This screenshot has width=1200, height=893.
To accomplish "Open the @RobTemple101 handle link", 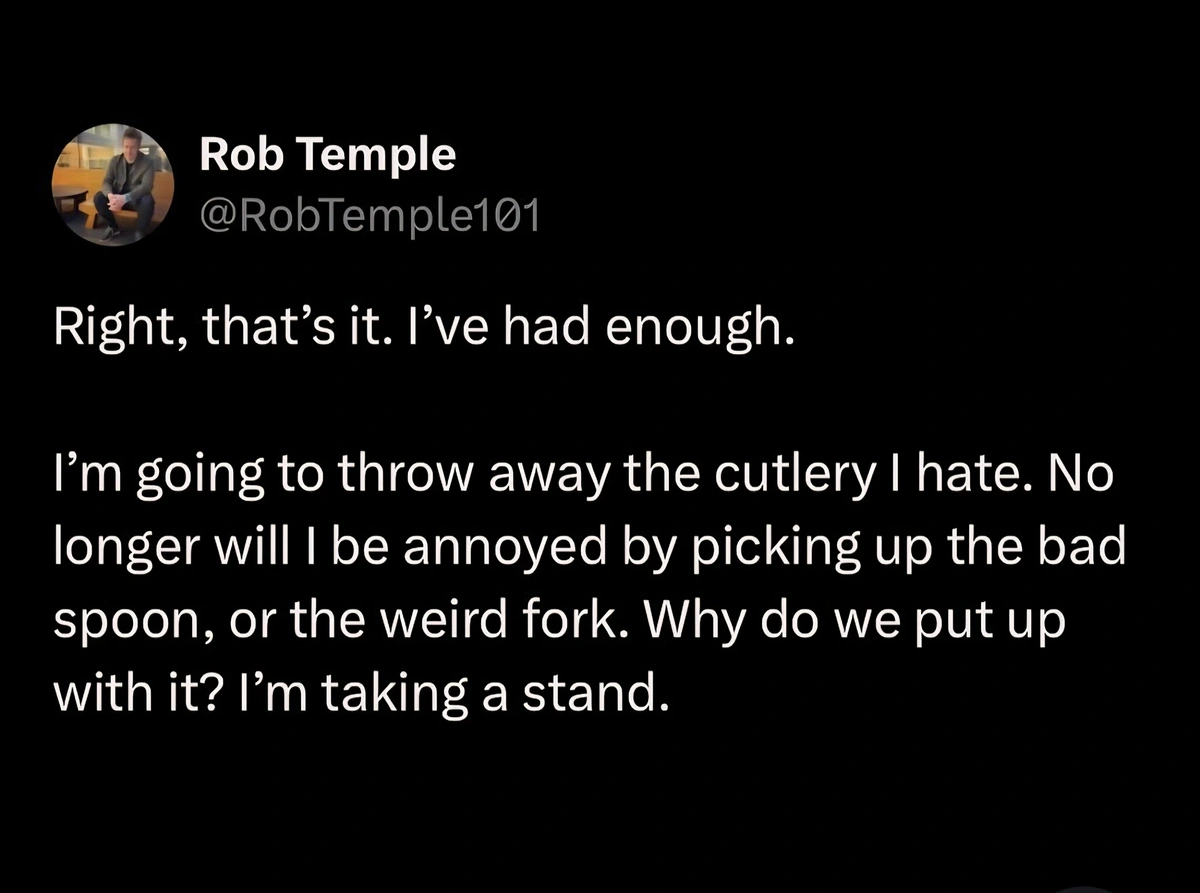I will pos(369,217).
